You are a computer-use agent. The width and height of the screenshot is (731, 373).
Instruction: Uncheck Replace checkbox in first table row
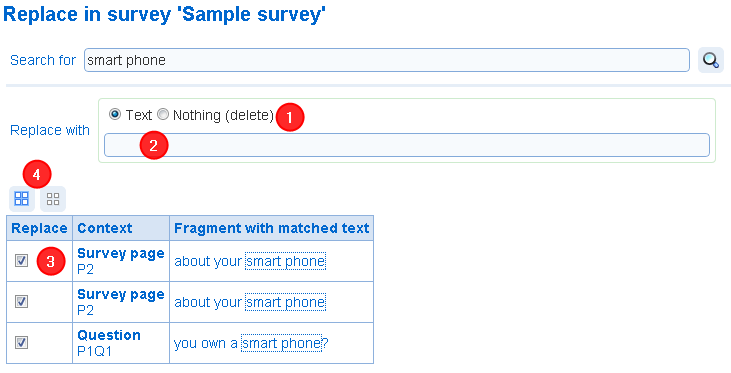click(21, 261)
